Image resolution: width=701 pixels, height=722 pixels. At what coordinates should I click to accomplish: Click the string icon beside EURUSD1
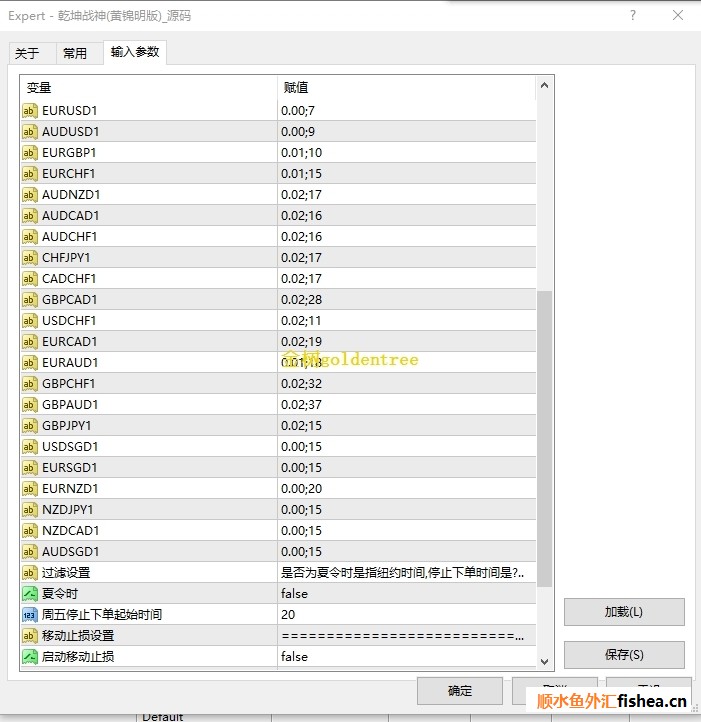30,111
